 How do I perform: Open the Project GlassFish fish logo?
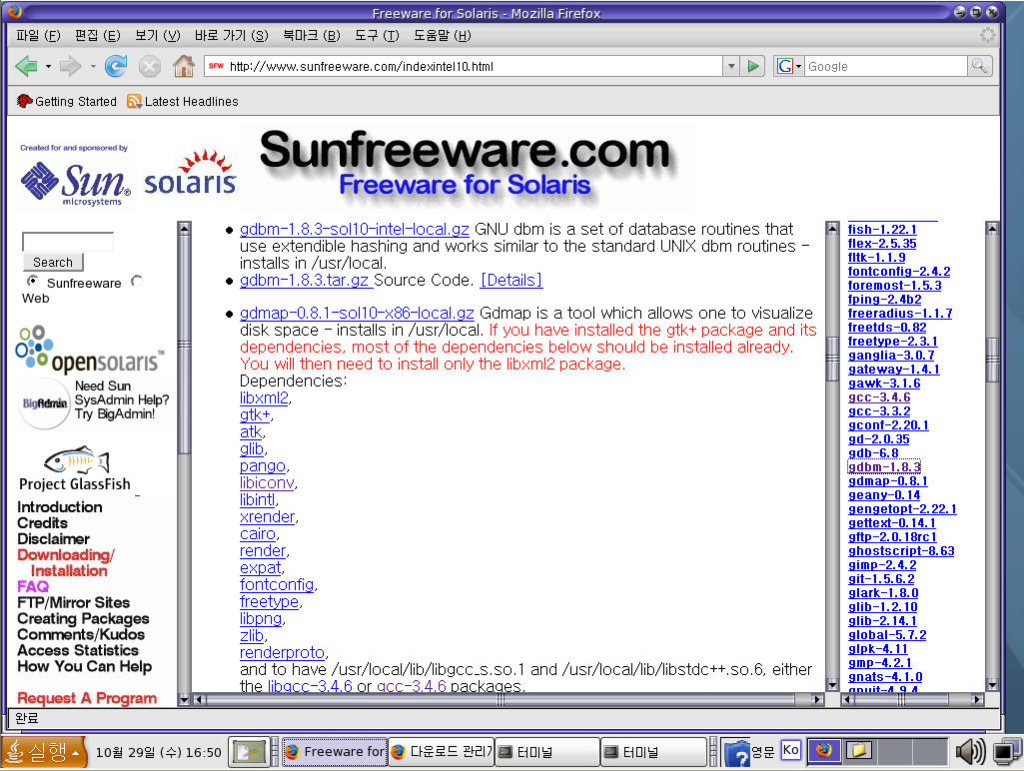tap(76, 462)
